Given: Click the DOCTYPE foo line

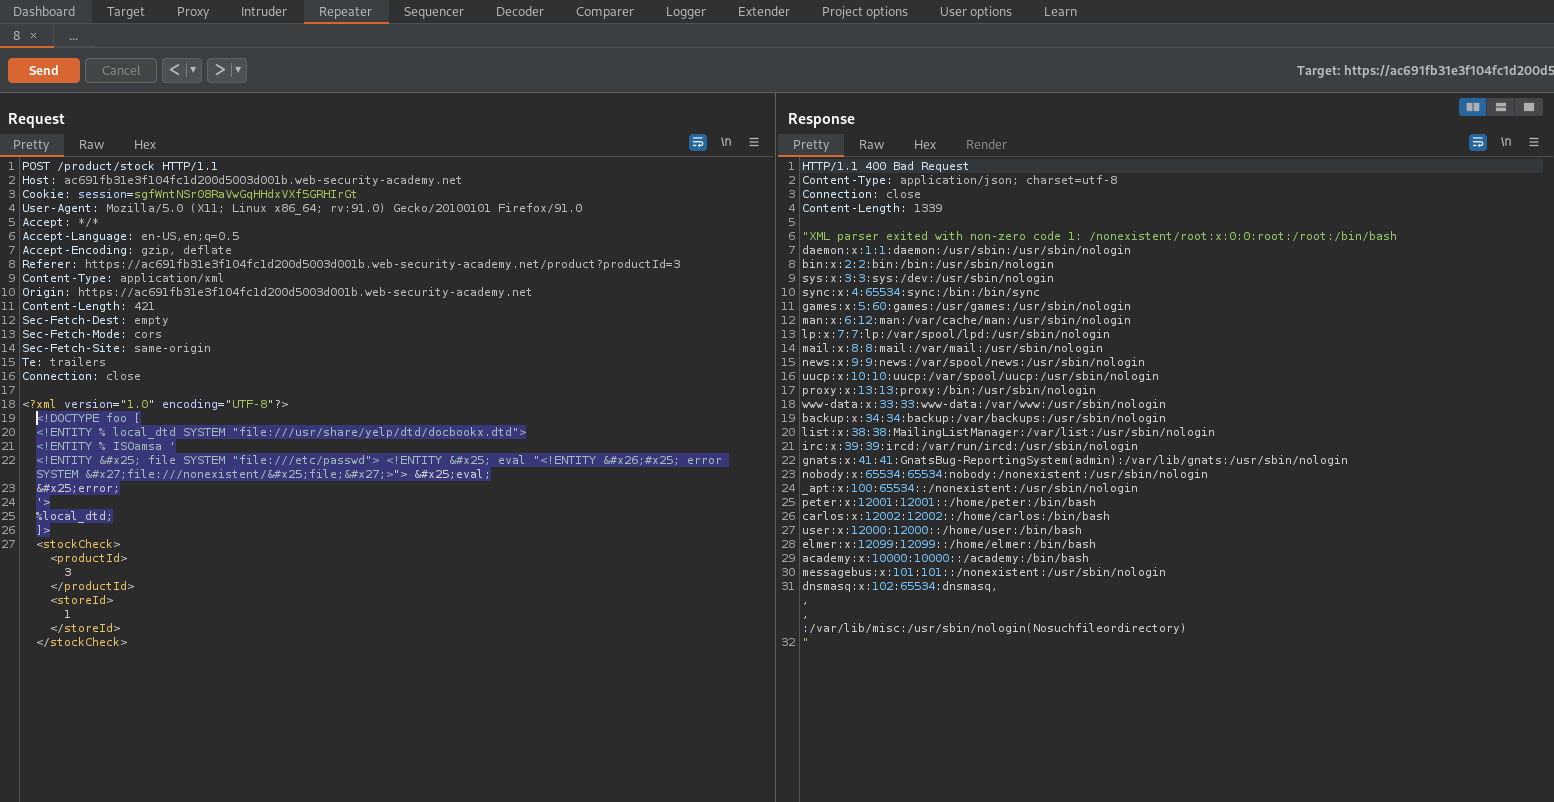Looking at the screenshot, I should pyautogui.click(x=89, y=418).
